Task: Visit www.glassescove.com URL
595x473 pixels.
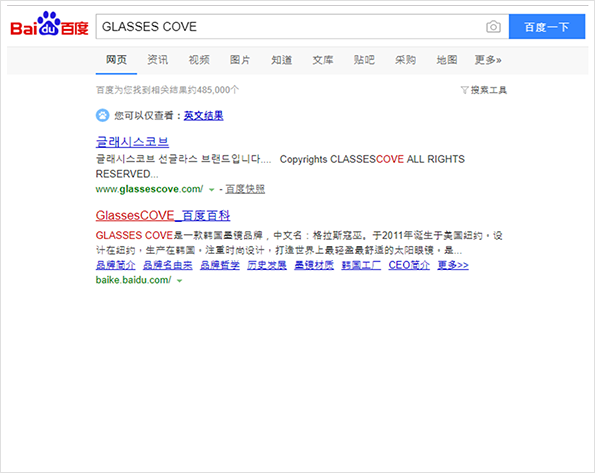Action: [x=149, y=189]
